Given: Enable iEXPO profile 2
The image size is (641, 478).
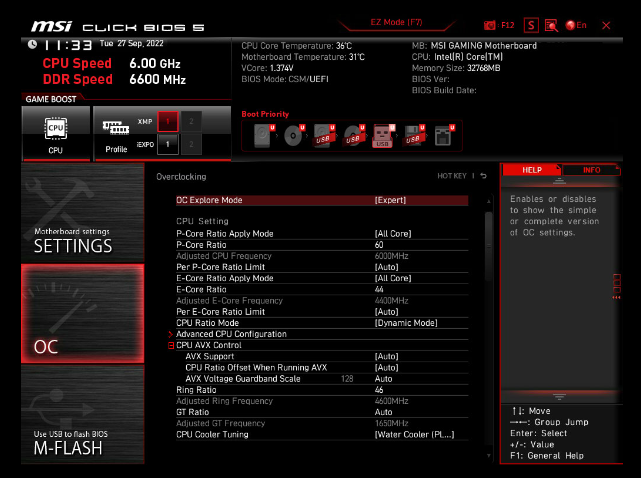Looking at the screenshot, I should coord(191,144).
